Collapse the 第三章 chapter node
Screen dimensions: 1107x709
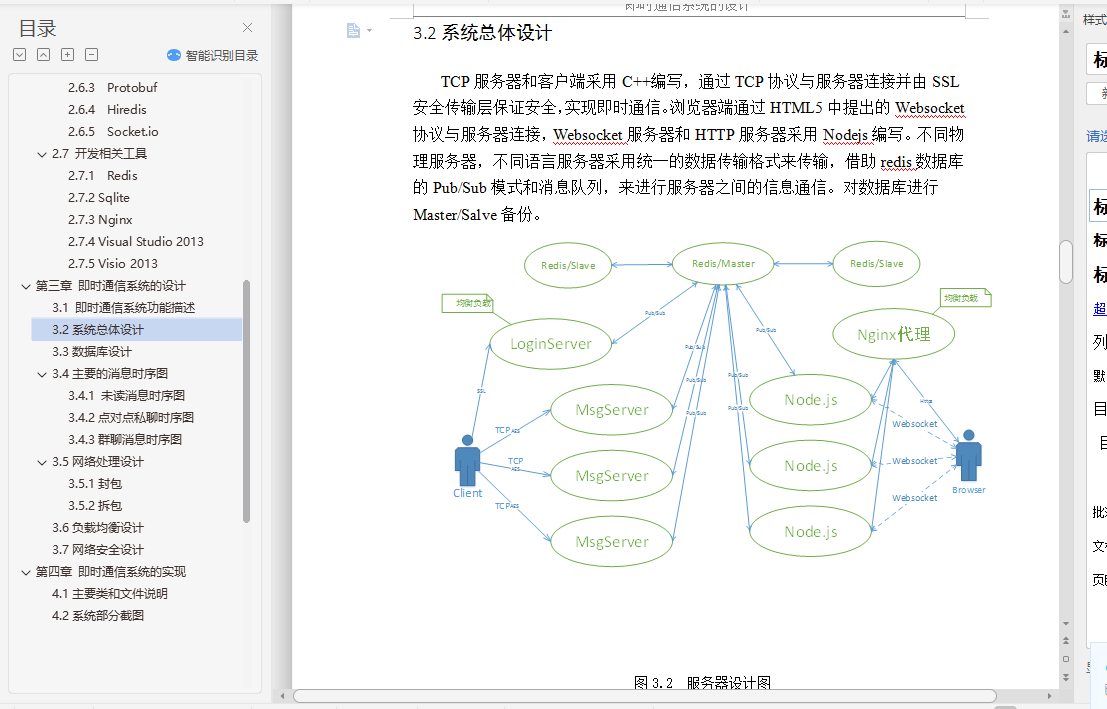[x=25, y=286]
